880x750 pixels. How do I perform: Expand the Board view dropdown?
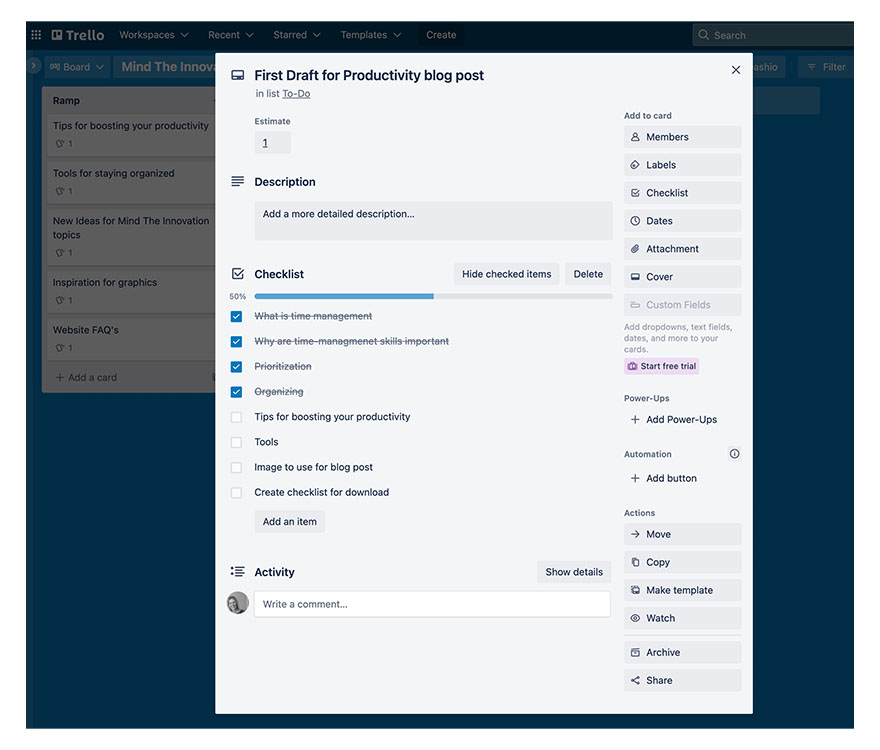pyautogui.click(x=76, y=67)
